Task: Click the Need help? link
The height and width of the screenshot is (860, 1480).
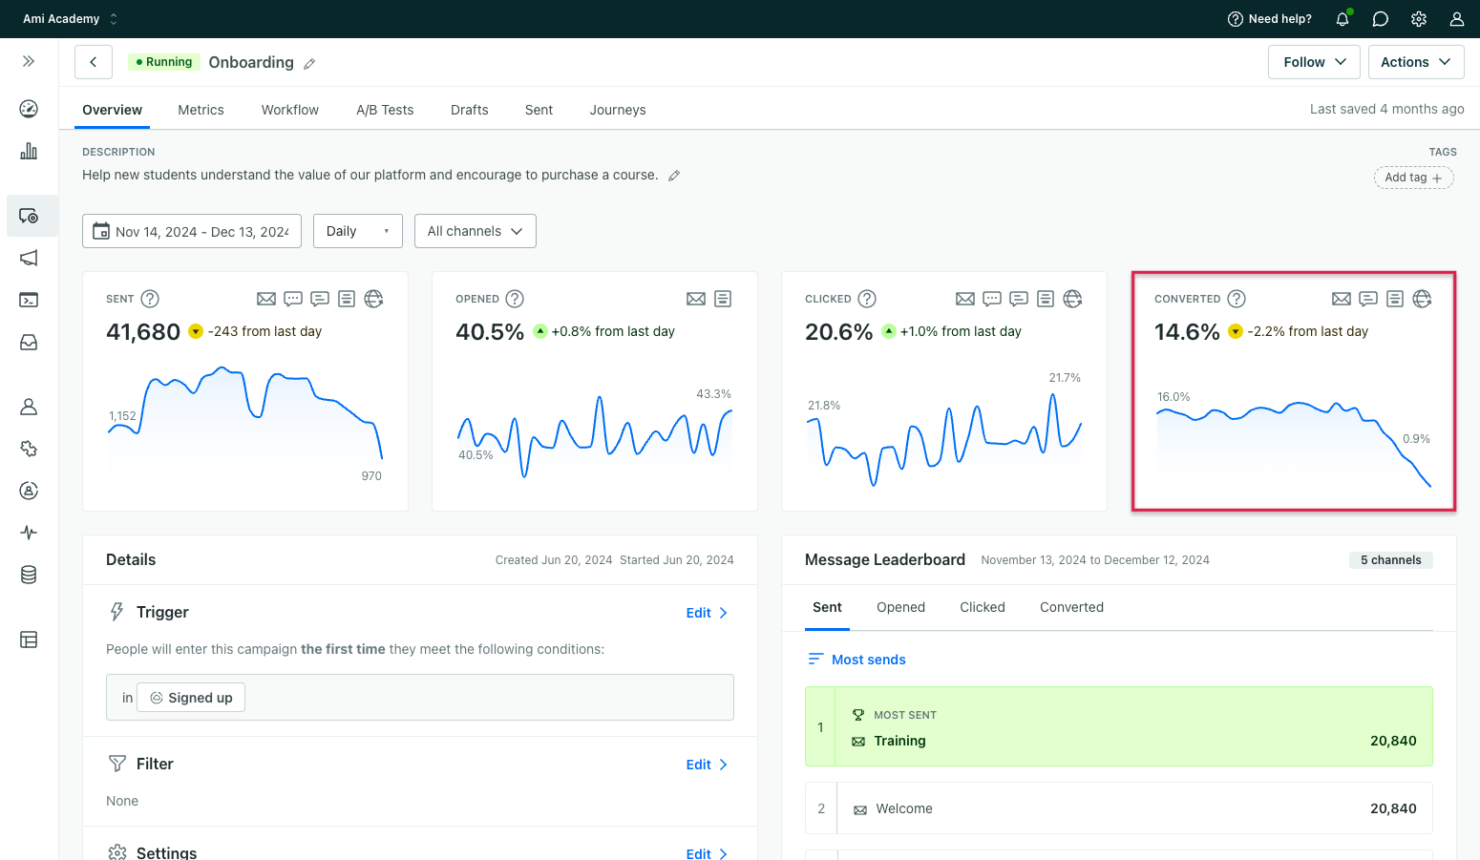Action: click(1270, 19)
